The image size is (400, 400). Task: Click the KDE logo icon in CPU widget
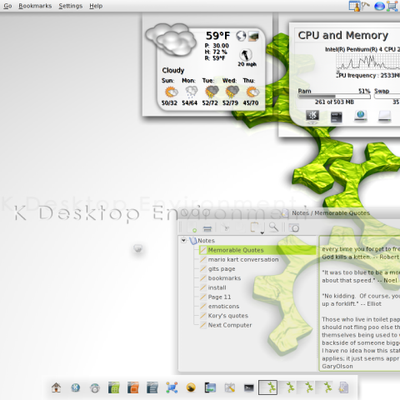tap(312, 116)
